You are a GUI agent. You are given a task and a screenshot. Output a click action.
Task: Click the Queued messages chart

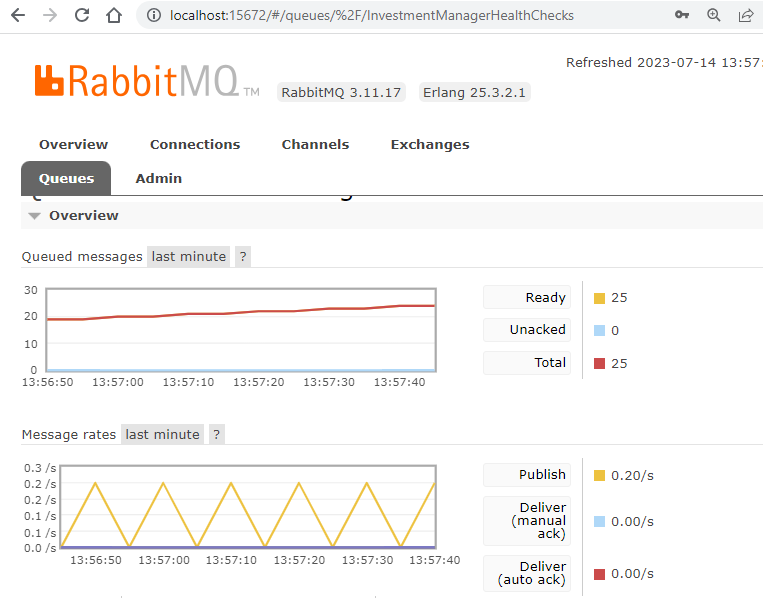pos(241,330)
